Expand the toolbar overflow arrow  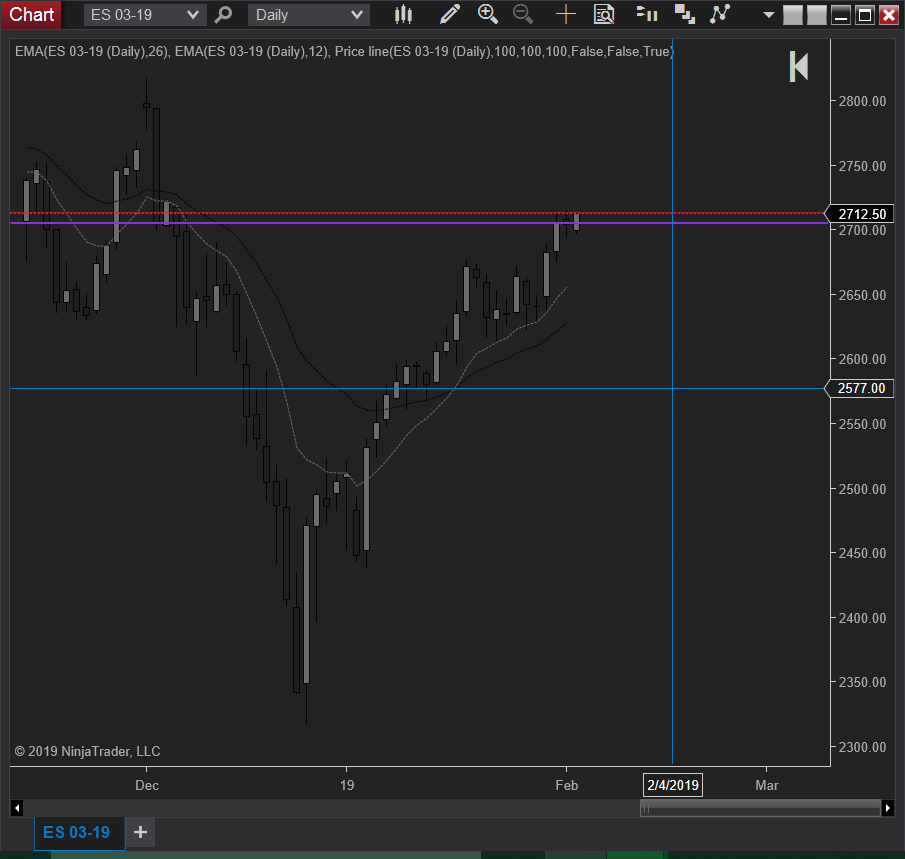(768, 15)
